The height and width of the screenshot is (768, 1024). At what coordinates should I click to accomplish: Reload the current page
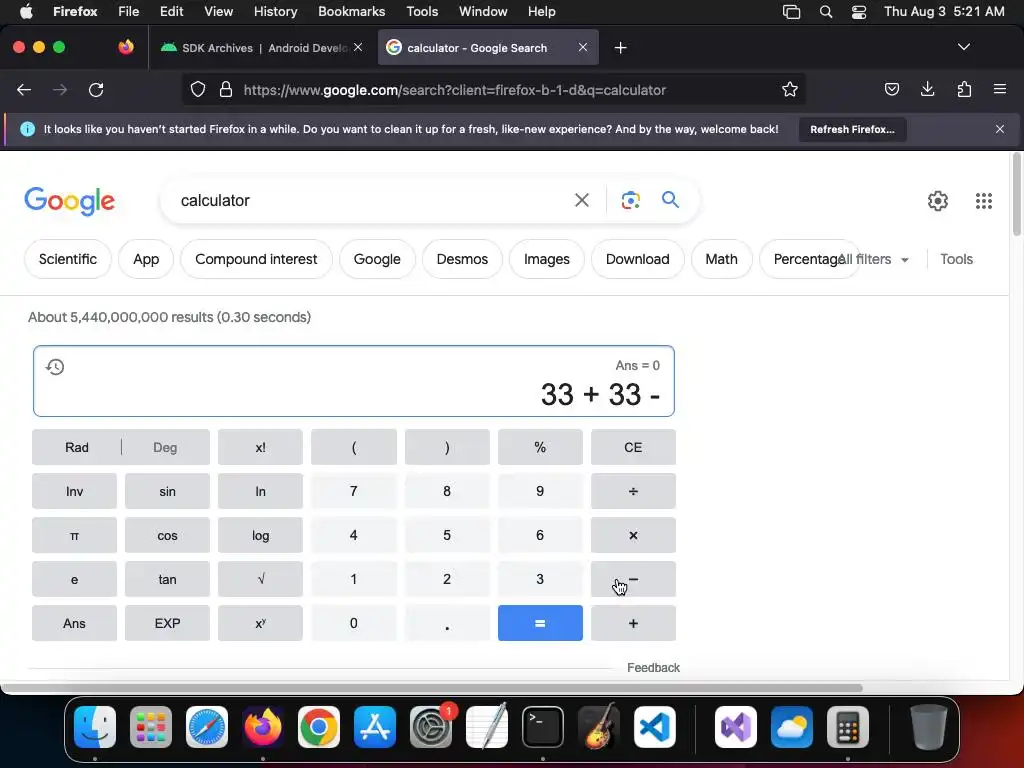(x=96, y=89)
